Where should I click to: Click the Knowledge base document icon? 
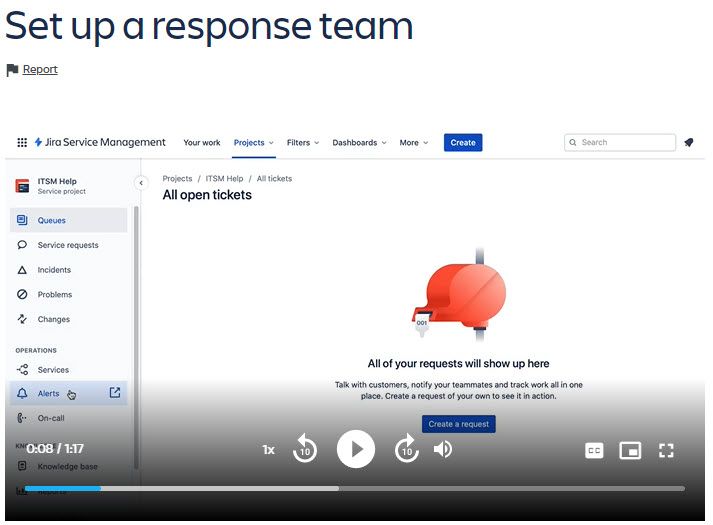(x=22, y=466)
